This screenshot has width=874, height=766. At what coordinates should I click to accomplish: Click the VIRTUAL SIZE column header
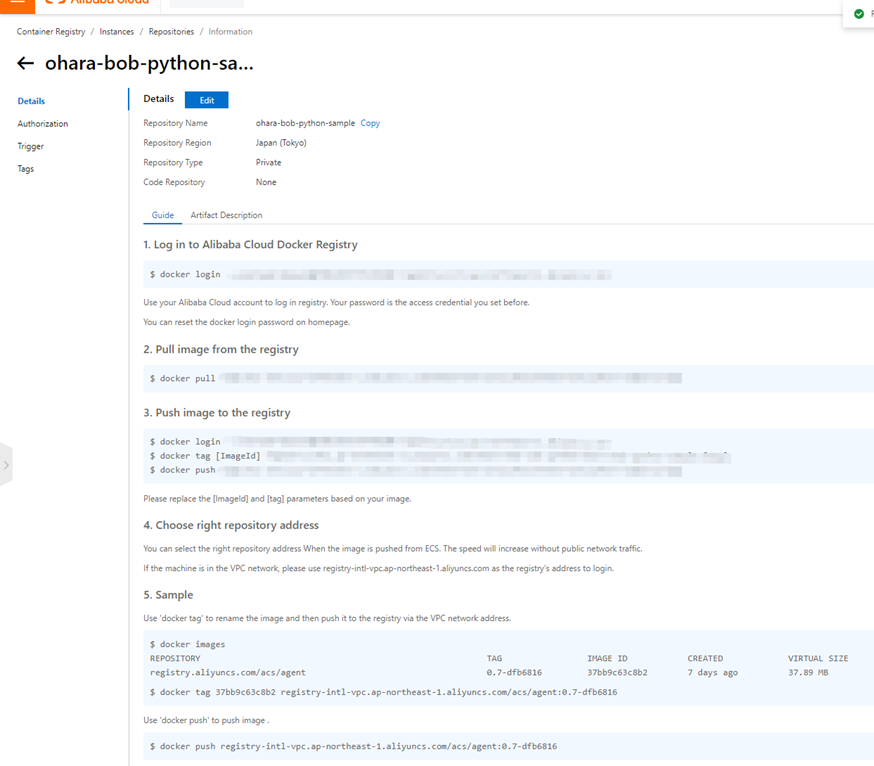point(818,658)
